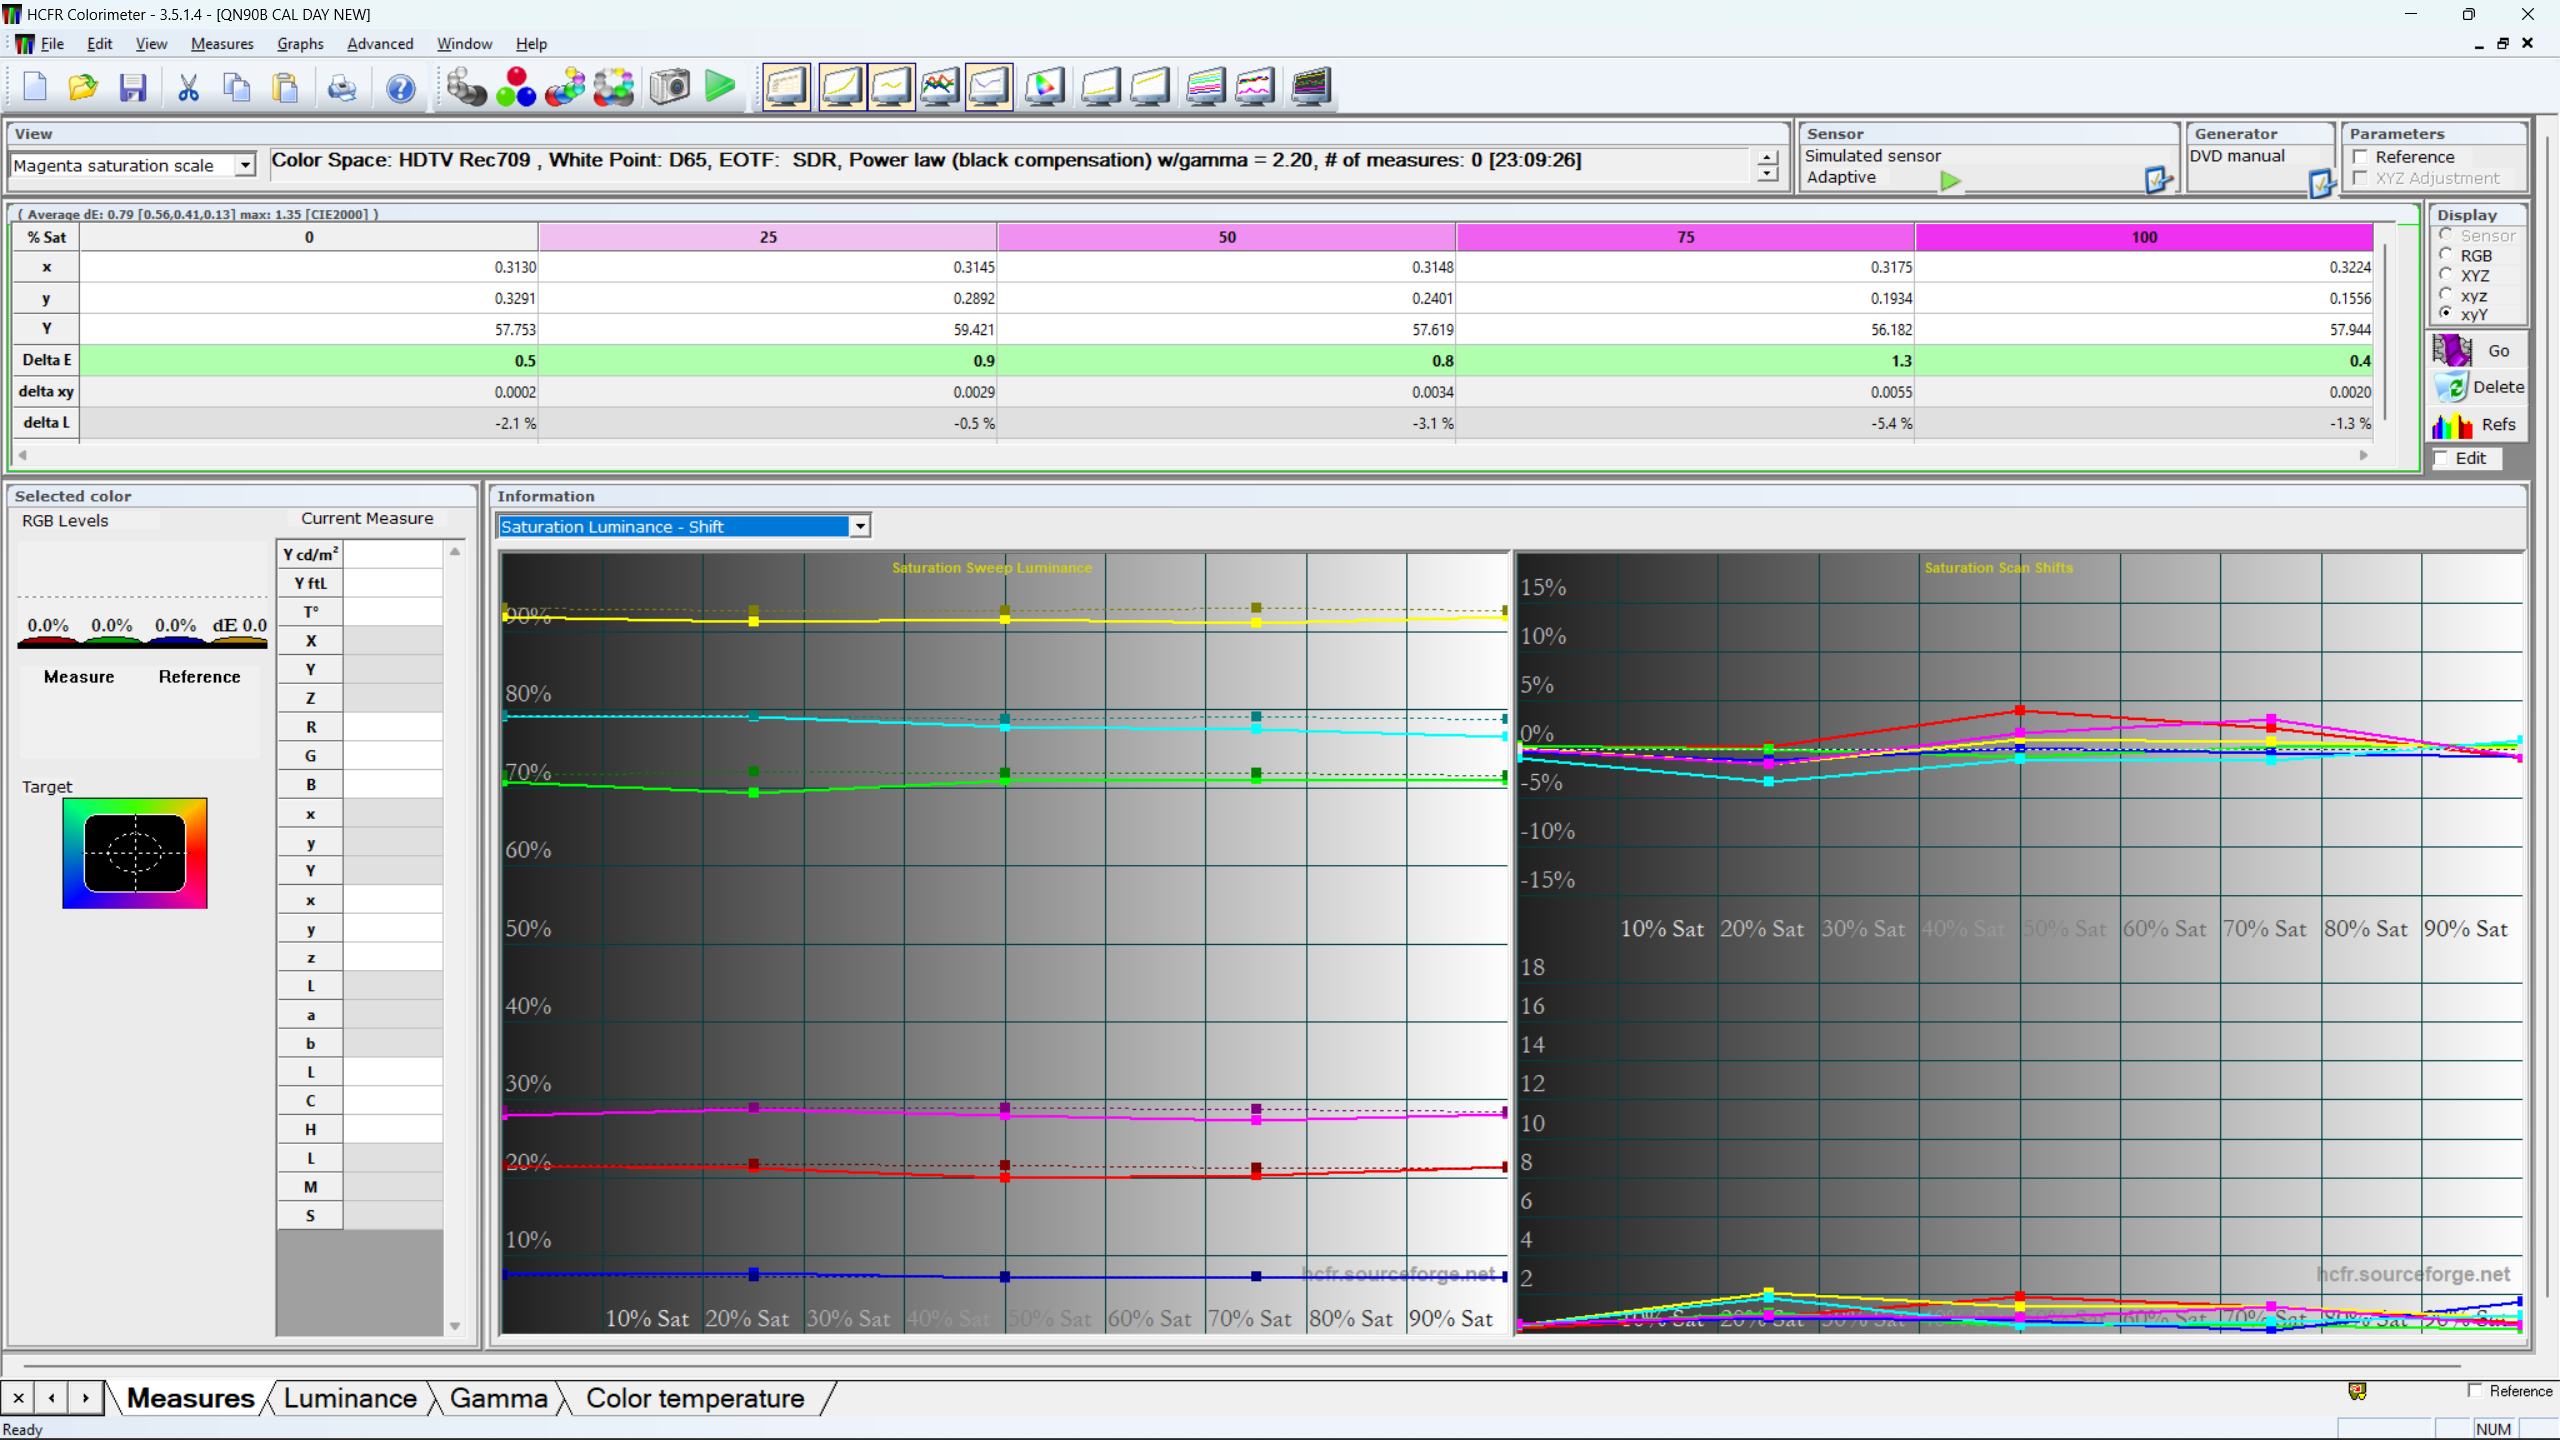Click the Refs histogram icon button
Image resolution: width=2560 pixels, height=1440 pixels.
coord(2475,425)
